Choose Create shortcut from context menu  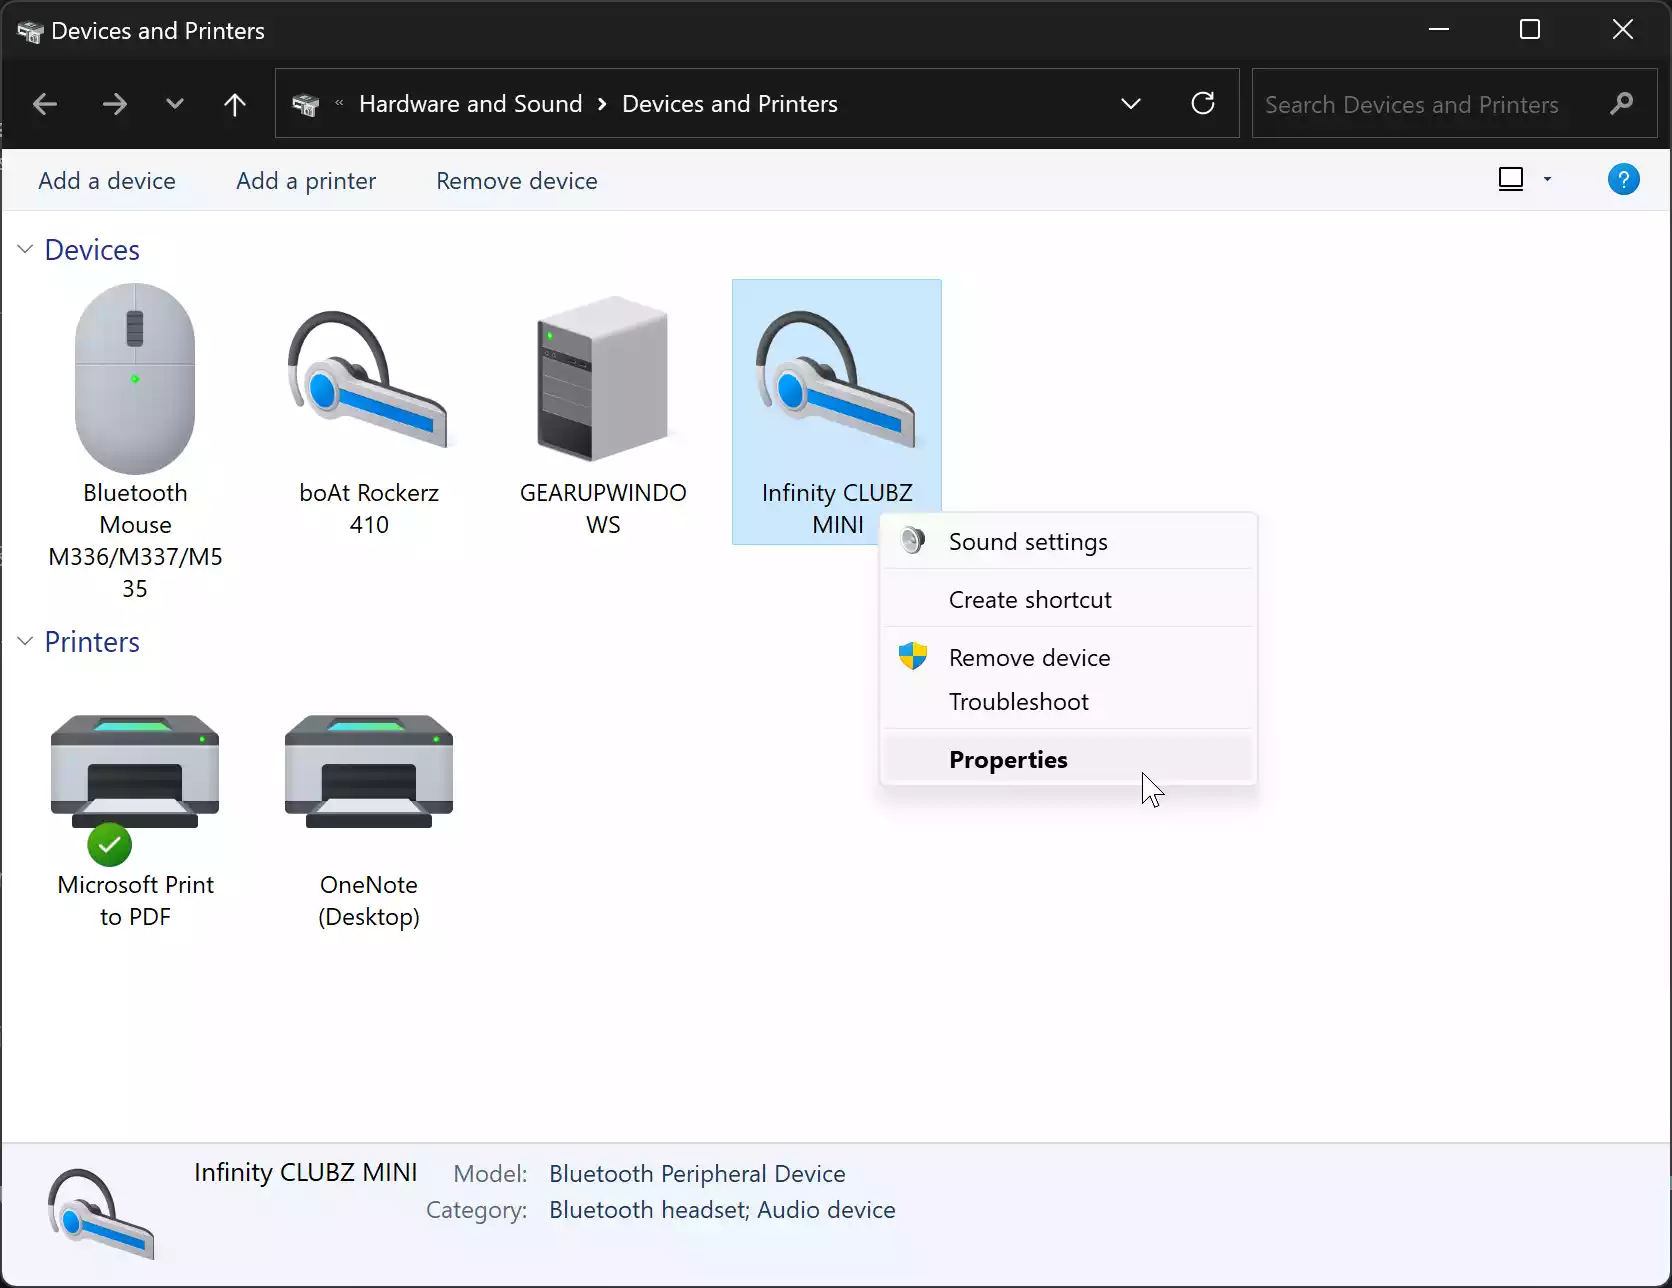pyautogui.click(x=1067, y=599)
